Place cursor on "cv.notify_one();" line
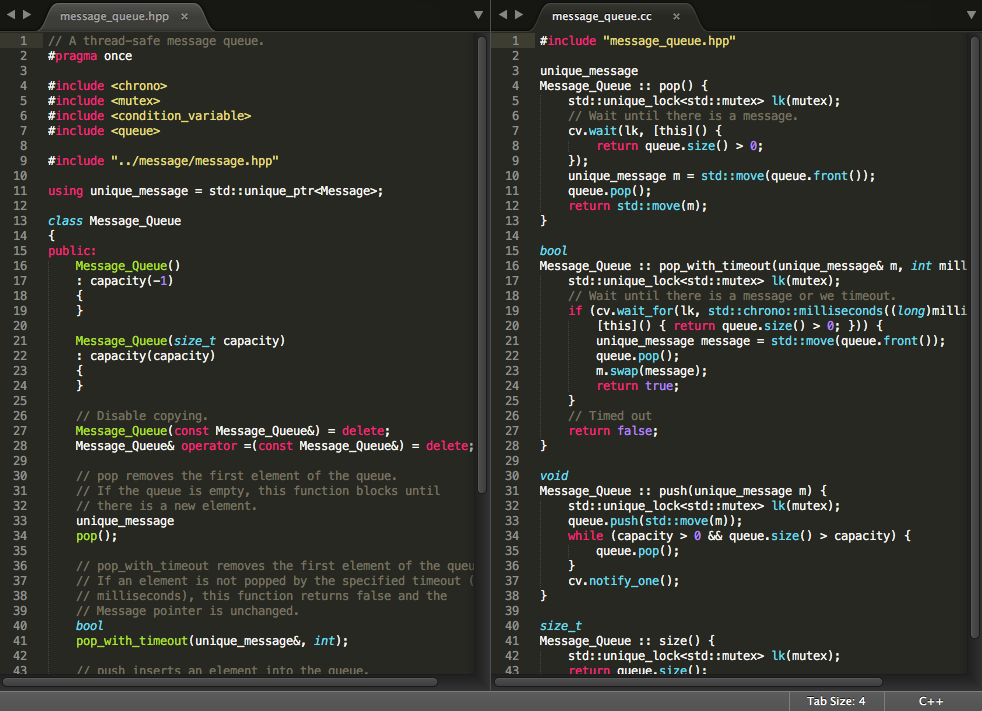The width and height of the screenshot is (982, 711). [623, 580]
